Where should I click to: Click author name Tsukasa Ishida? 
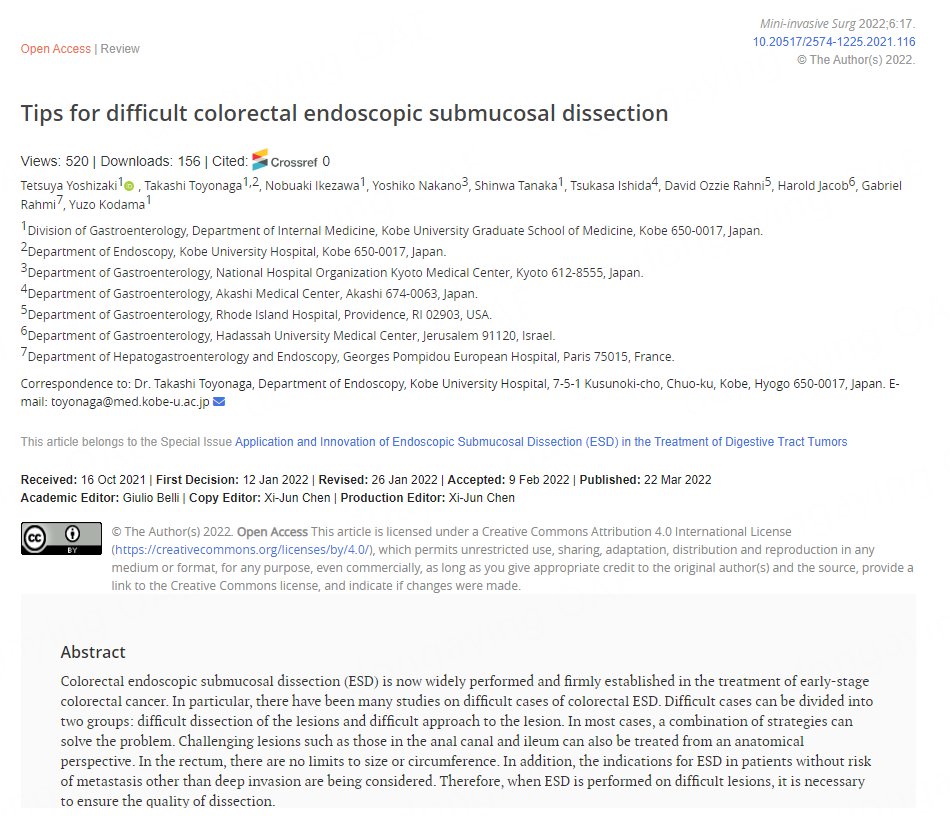(611, 185)
